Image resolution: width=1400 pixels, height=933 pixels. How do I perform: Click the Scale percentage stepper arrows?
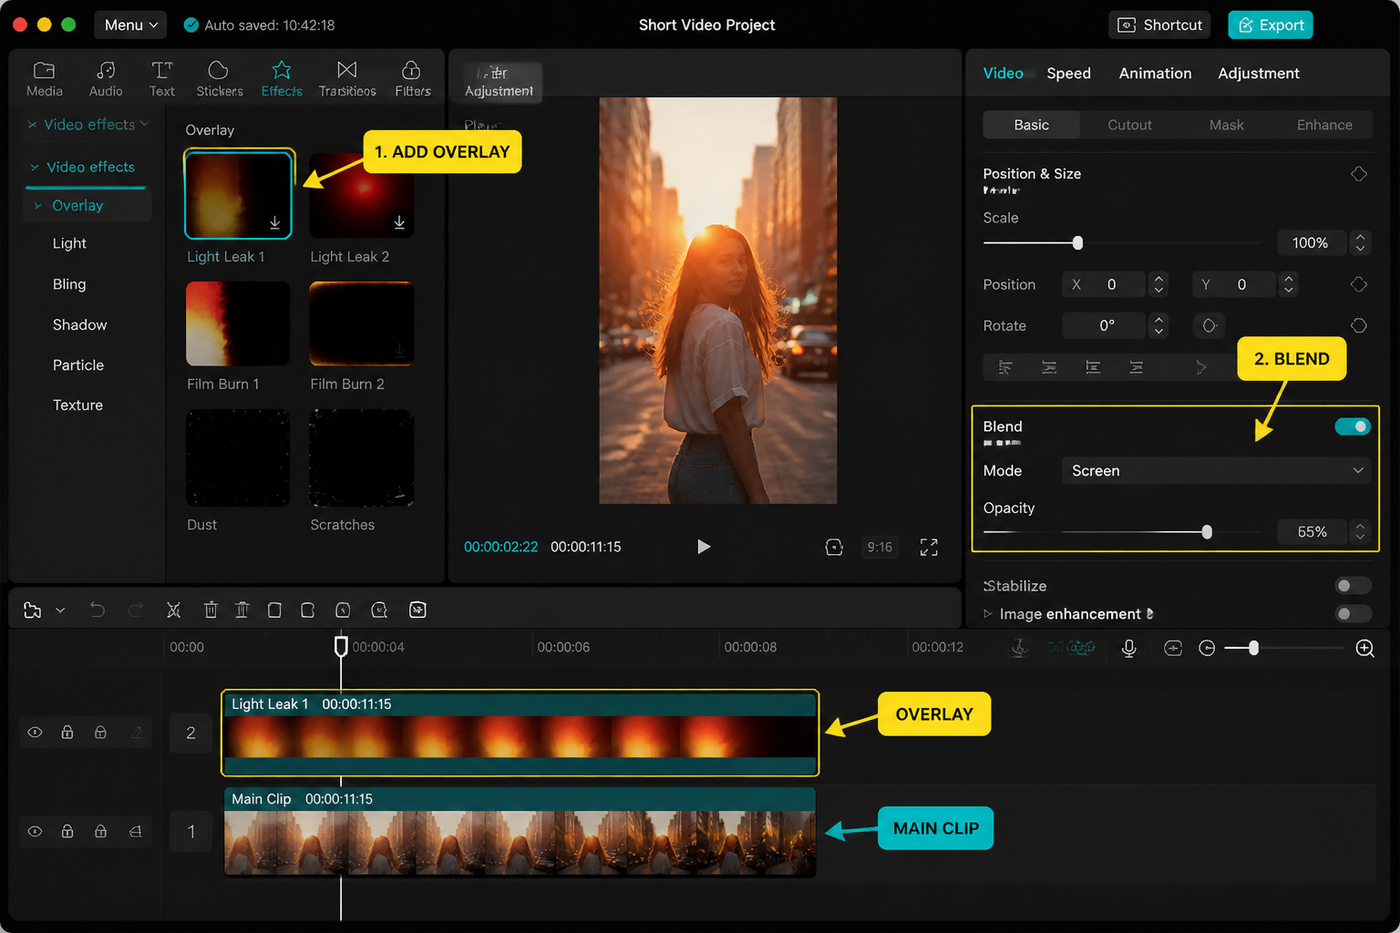(x=1359, y=243)
